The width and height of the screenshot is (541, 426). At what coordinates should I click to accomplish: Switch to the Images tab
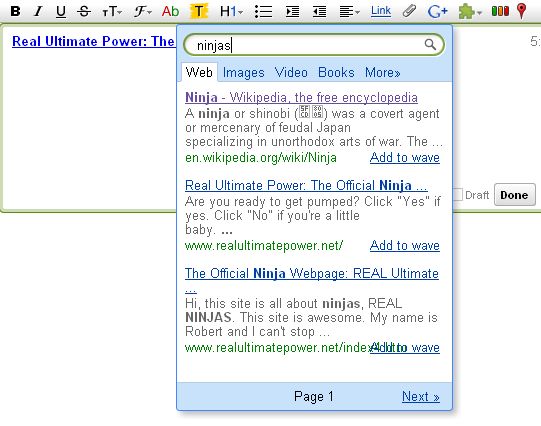[244, 73]
